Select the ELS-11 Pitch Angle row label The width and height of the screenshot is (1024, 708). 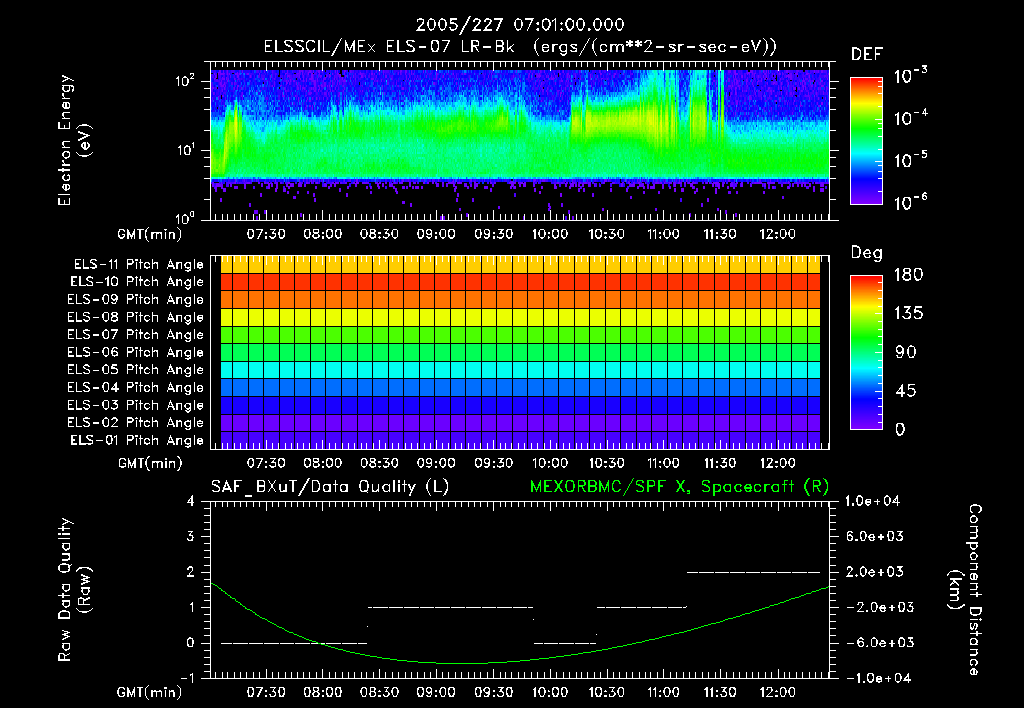138,265
